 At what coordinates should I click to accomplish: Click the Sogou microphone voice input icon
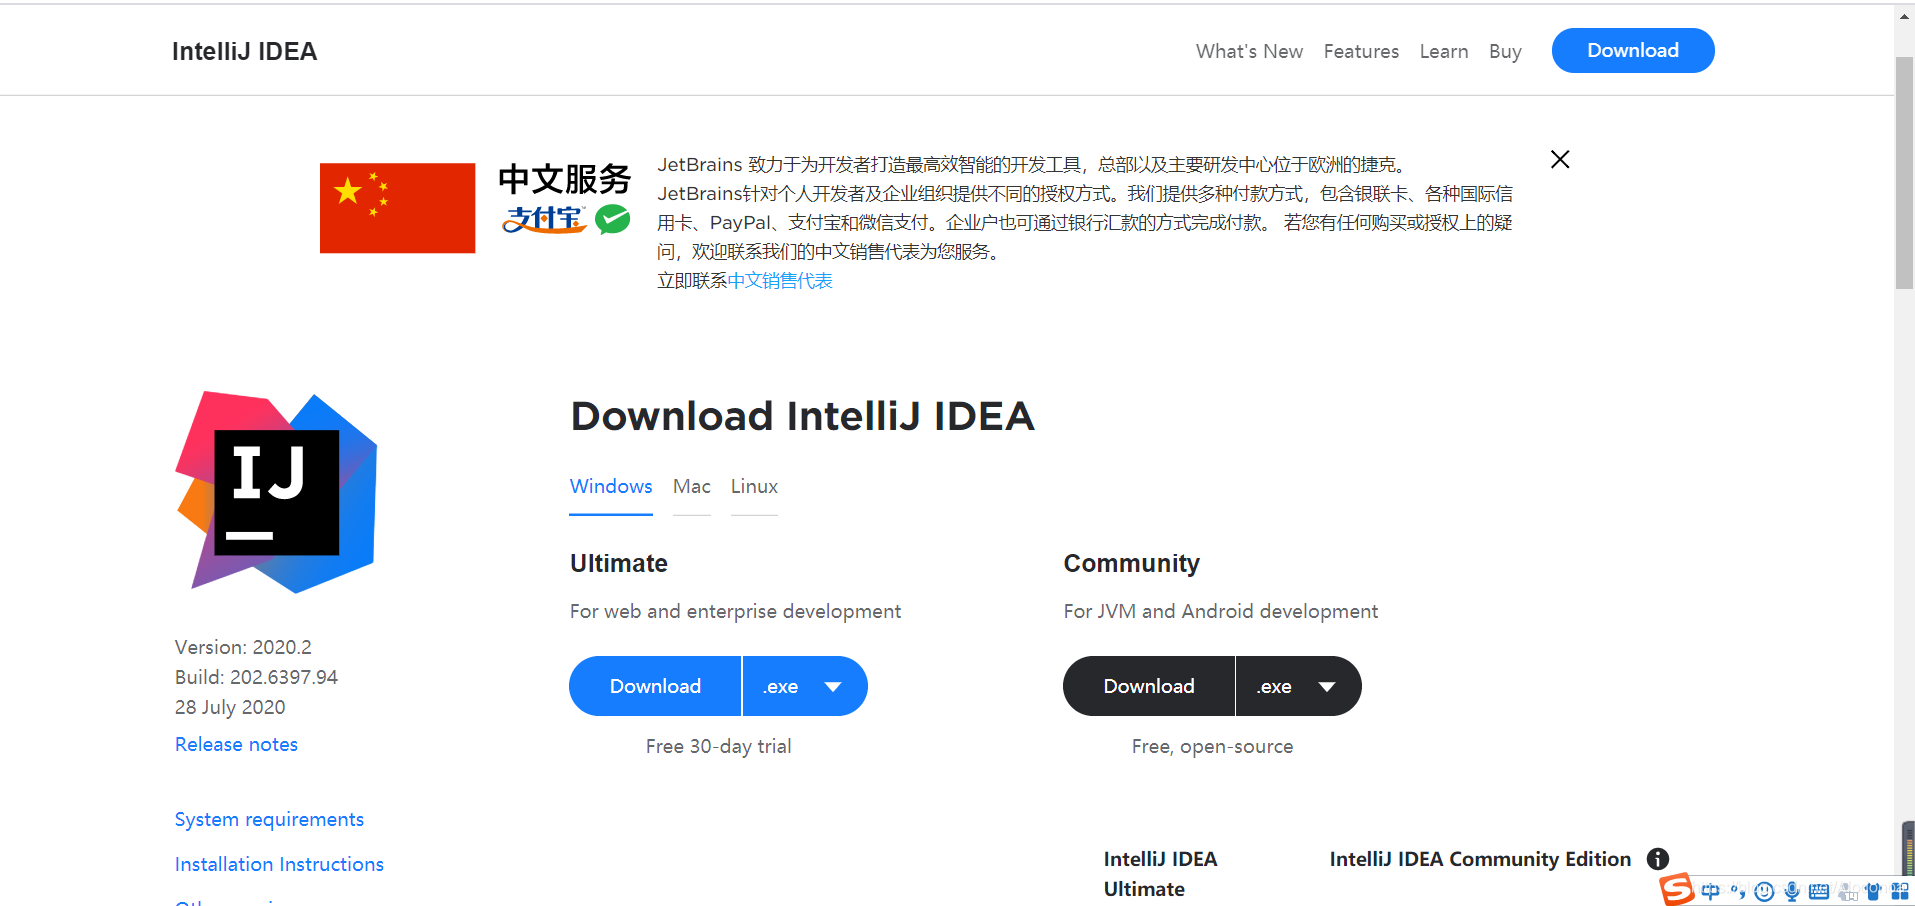pos(1792,891)
